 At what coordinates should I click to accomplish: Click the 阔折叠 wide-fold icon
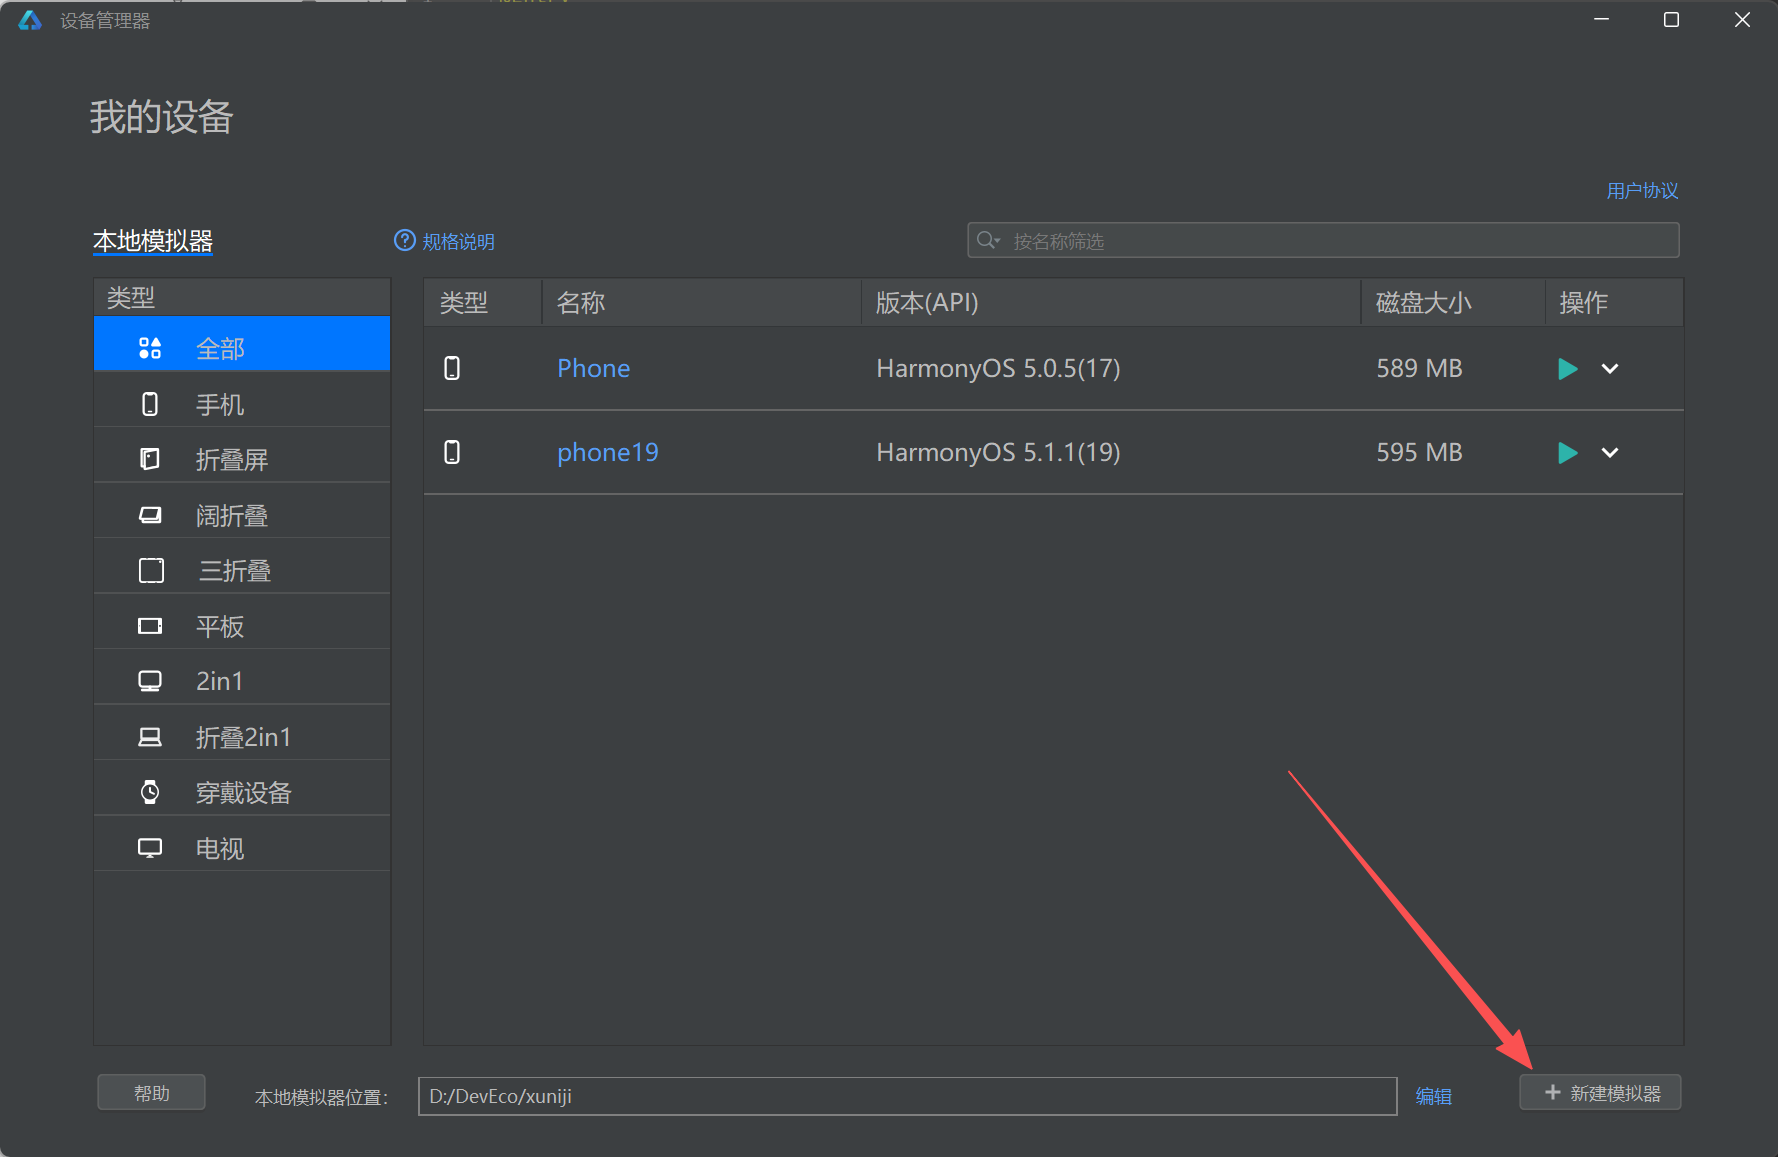tap(150, 515)
